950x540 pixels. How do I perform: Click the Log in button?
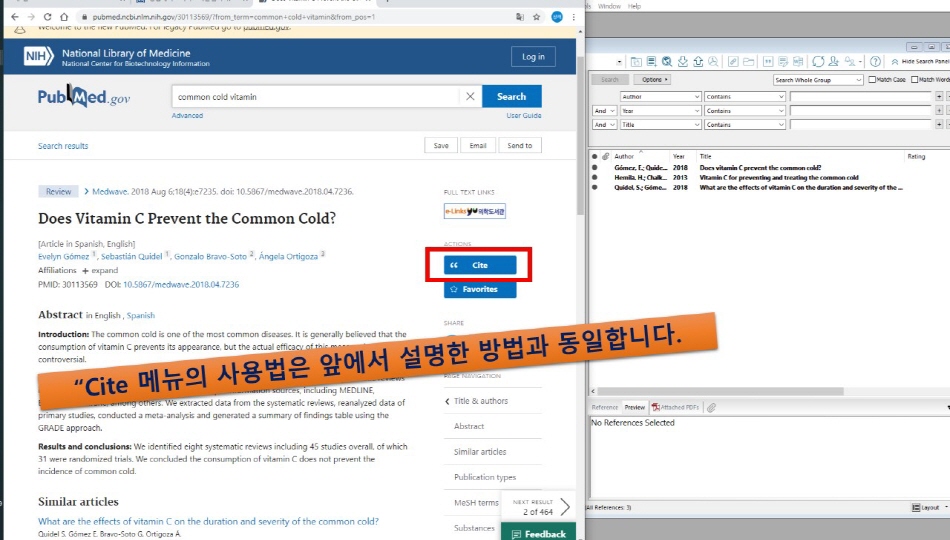click(533, 56)
